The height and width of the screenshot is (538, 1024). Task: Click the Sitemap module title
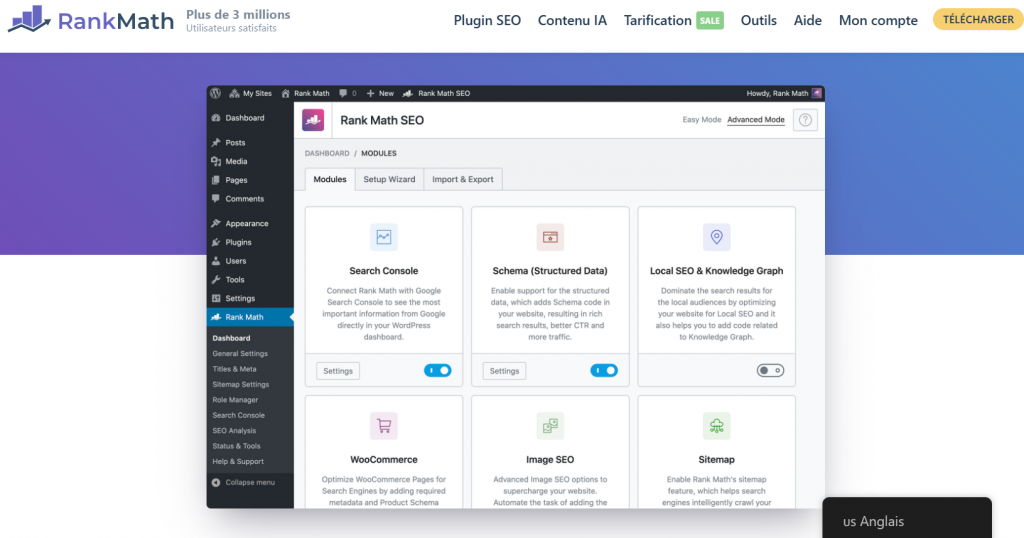(716, 460)
